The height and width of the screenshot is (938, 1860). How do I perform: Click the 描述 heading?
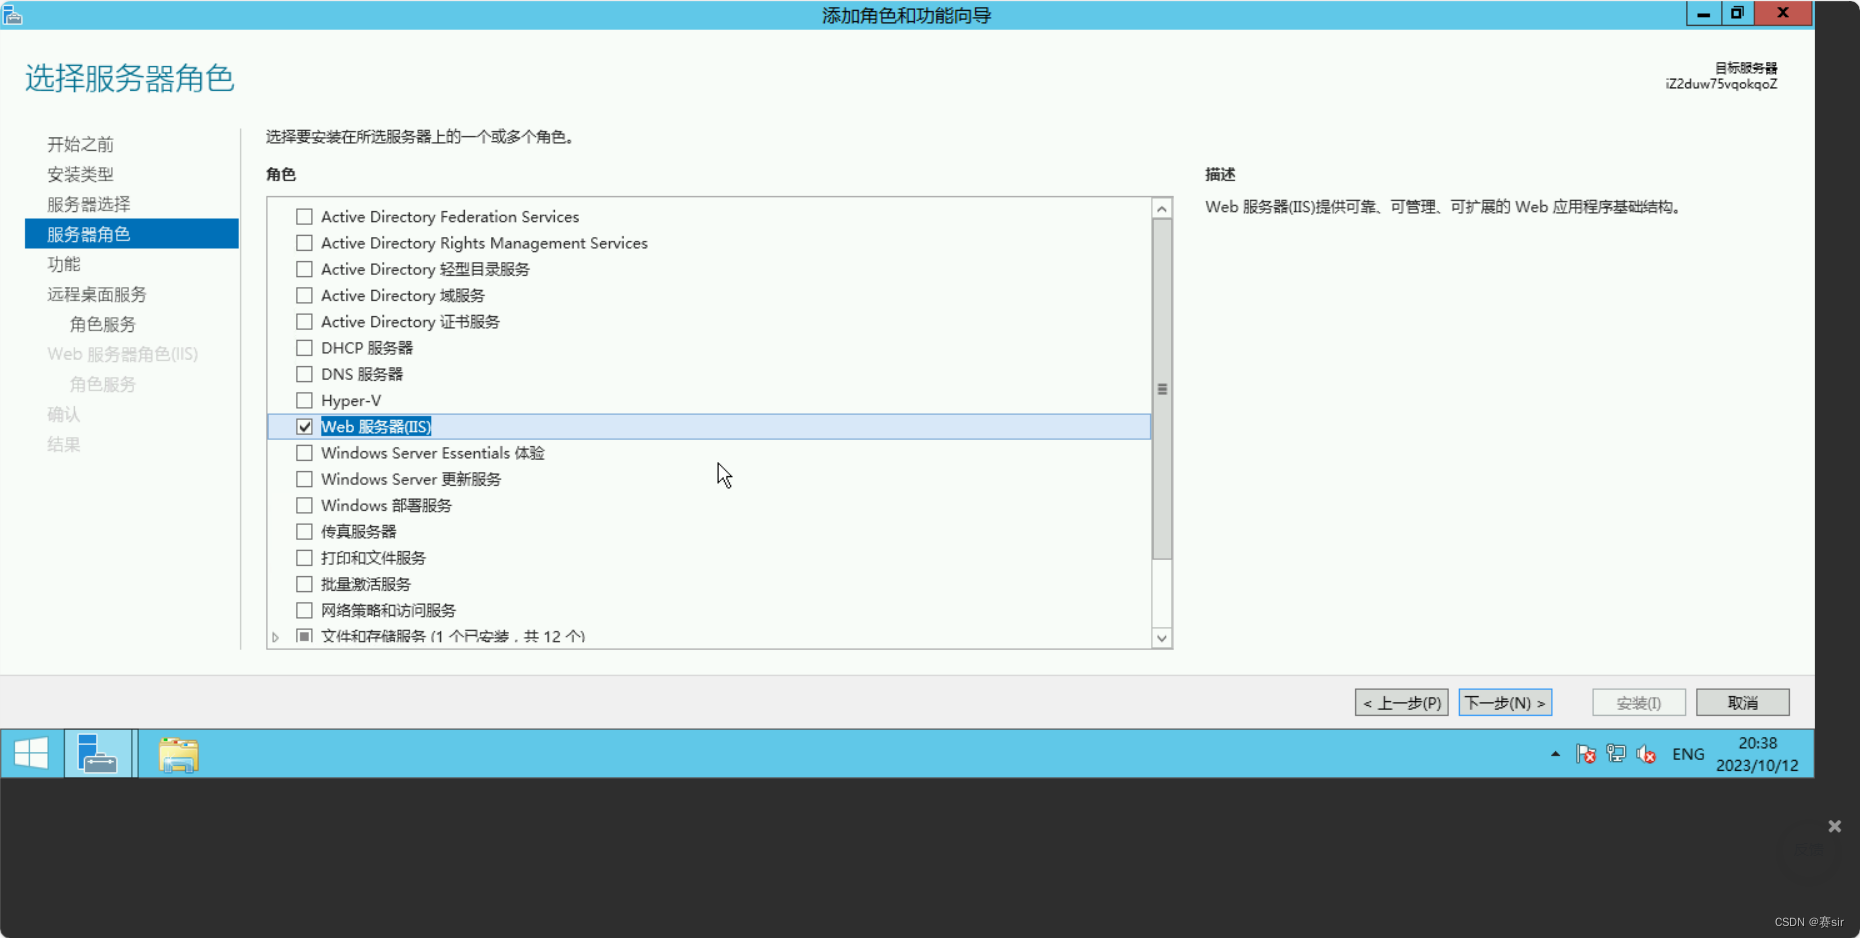tap(1220, 174)
